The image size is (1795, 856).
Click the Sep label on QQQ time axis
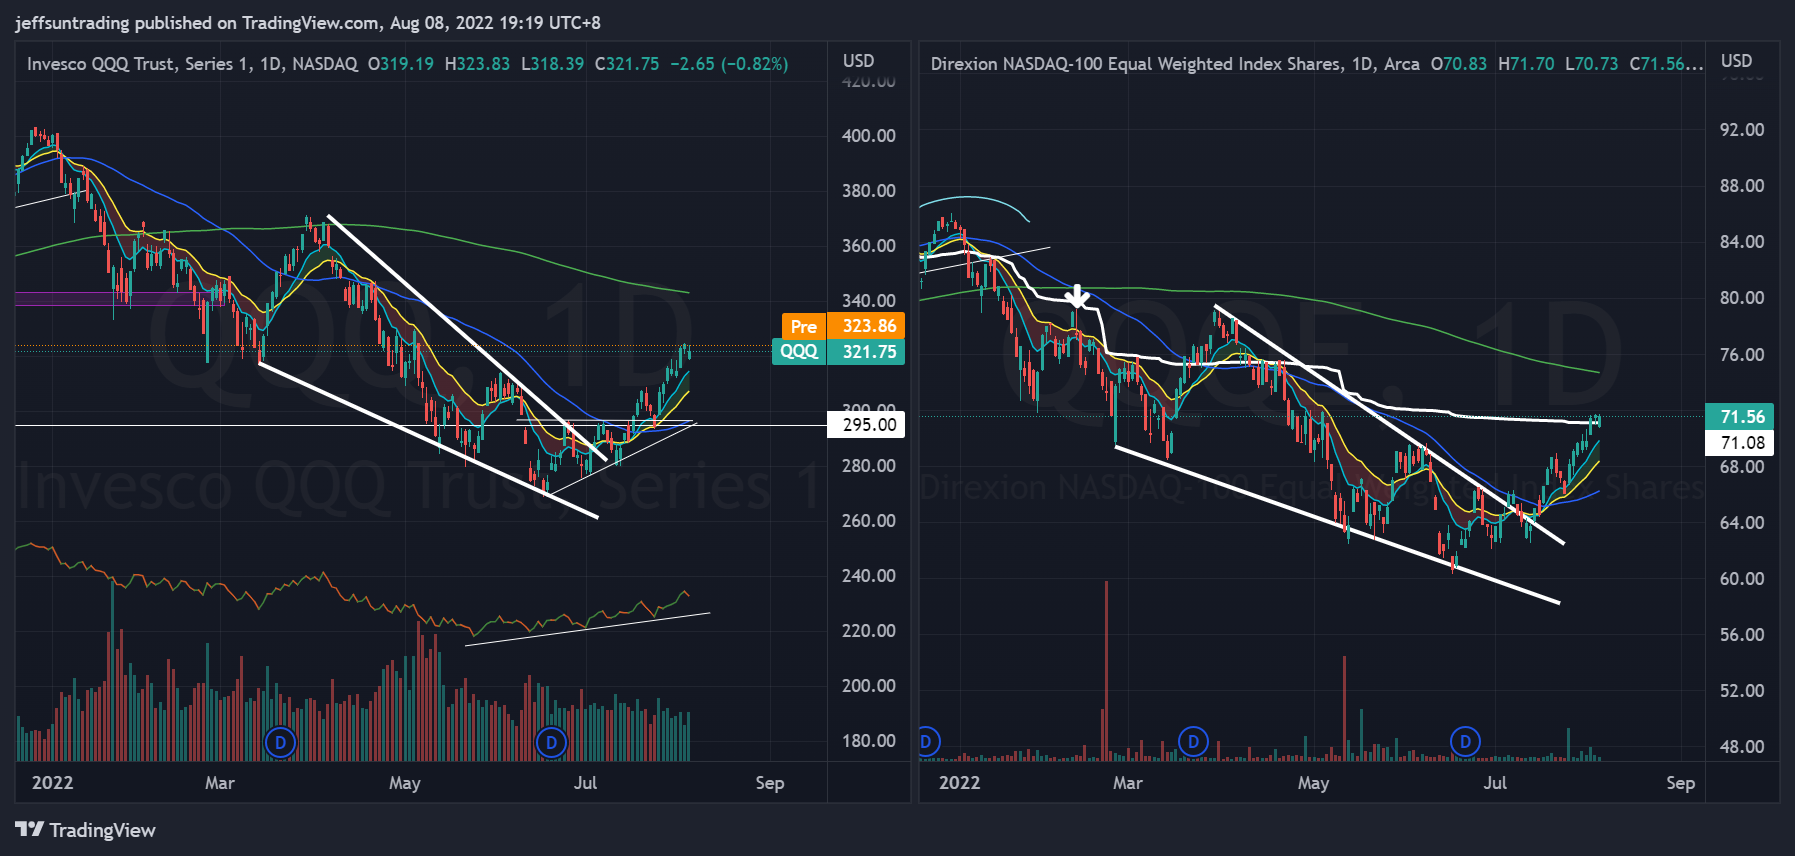(x=770, y=783)
